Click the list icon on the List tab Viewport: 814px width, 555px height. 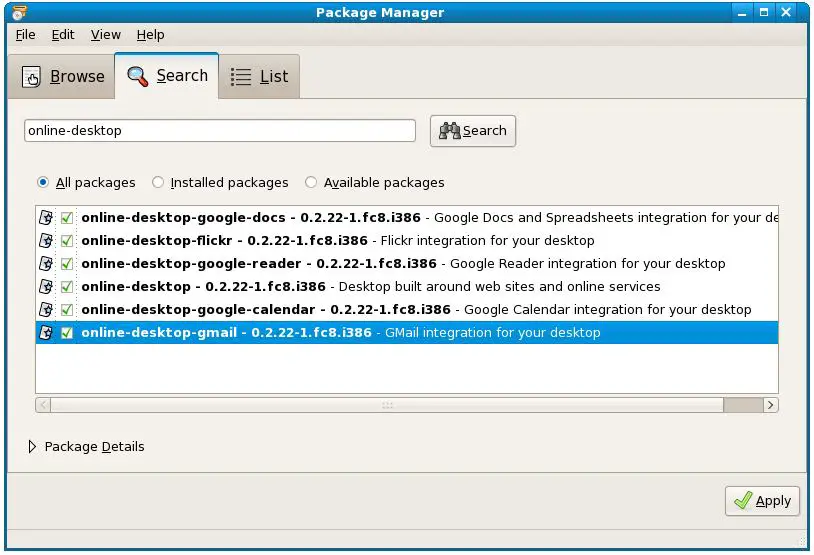(241, 77)
